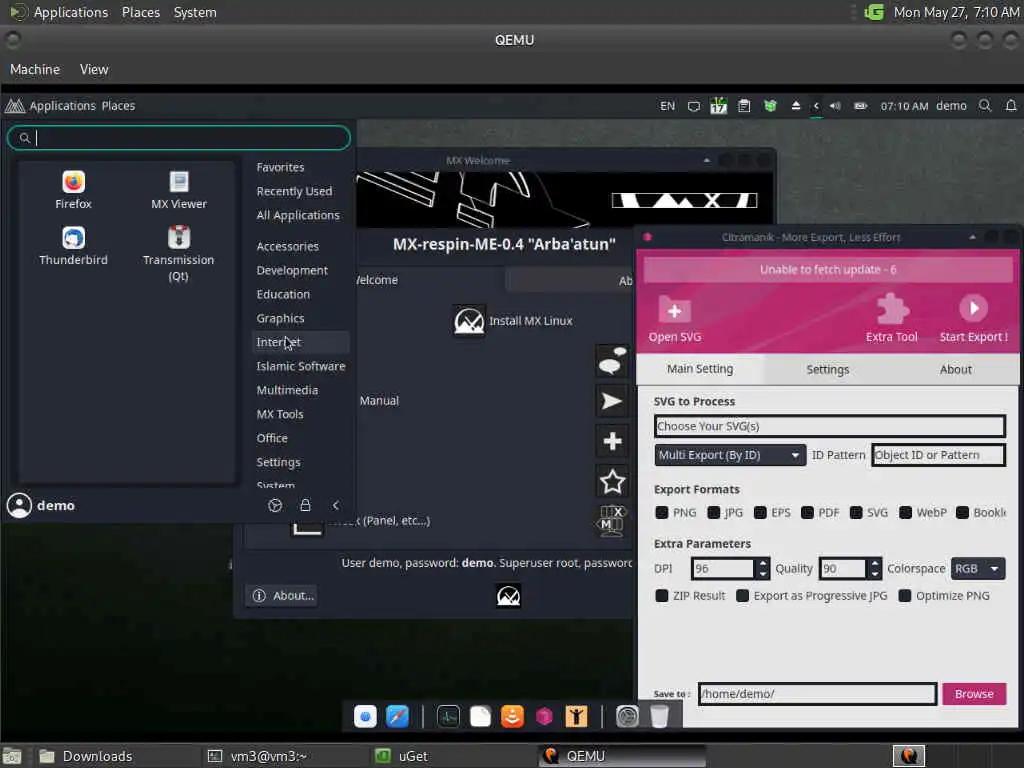Open the white document icon in dock
1024x768 pixels.
(480, 716)
